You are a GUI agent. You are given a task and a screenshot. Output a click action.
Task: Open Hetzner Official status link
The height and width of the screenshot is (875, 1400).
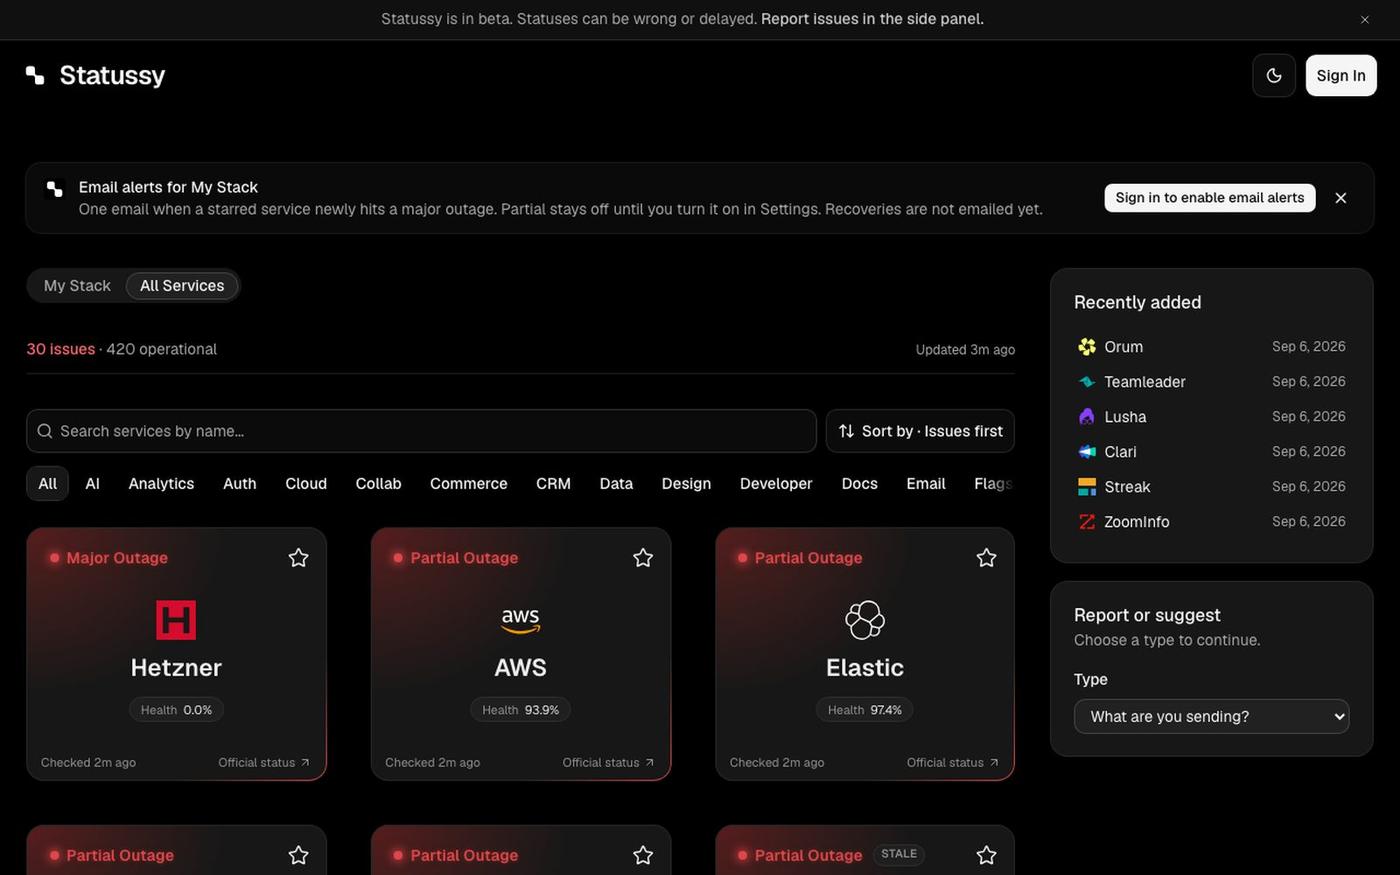pyautogui.click(x=264, y=762)
